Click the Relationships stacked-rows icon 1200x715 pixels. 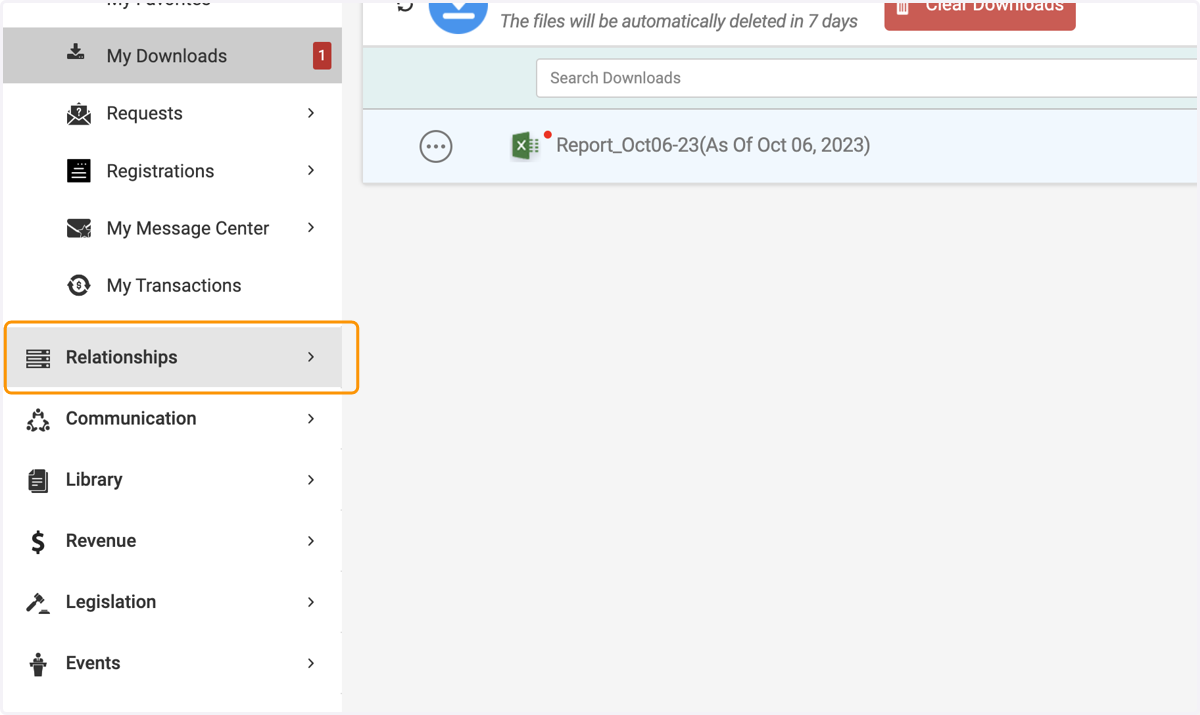pyautogui.click(x=38, y=358)
